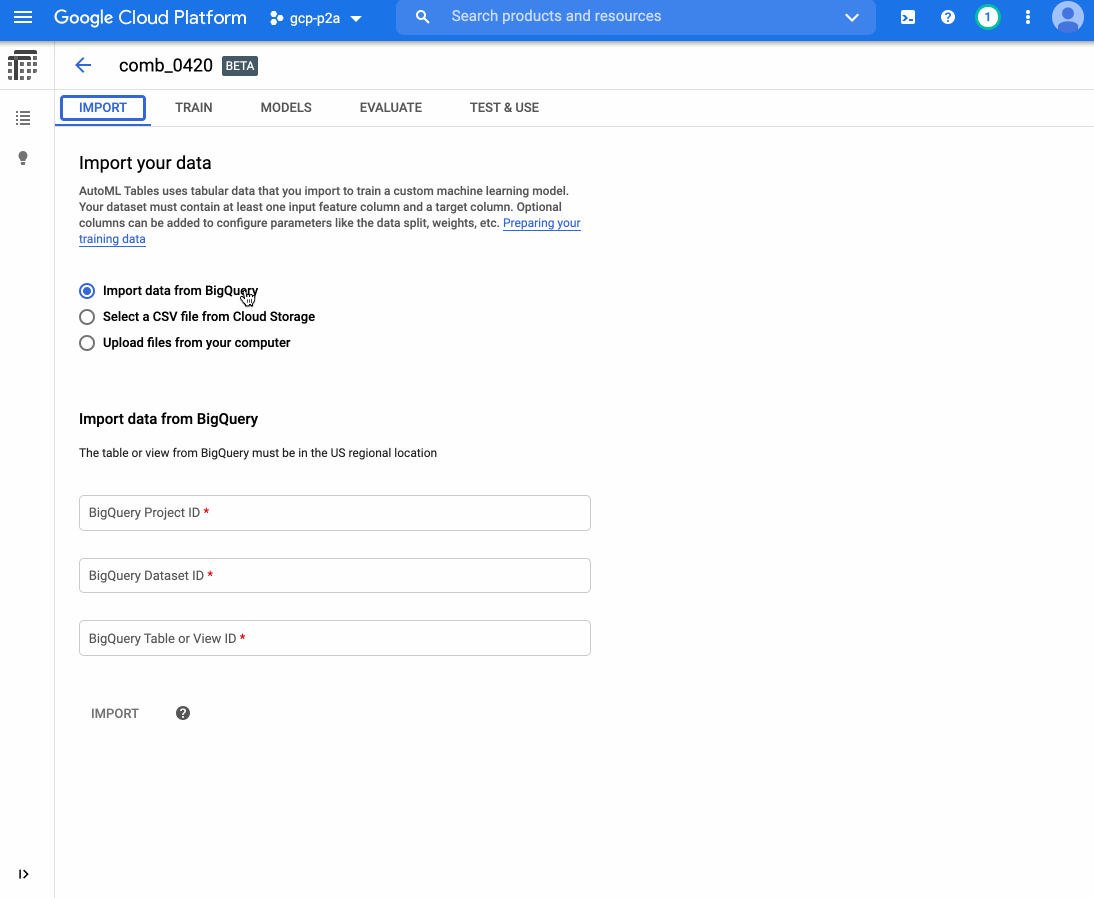Select Import data from BigQuery radio button
The height and width of the screenshot is (898, 1094).
[87, 290]
